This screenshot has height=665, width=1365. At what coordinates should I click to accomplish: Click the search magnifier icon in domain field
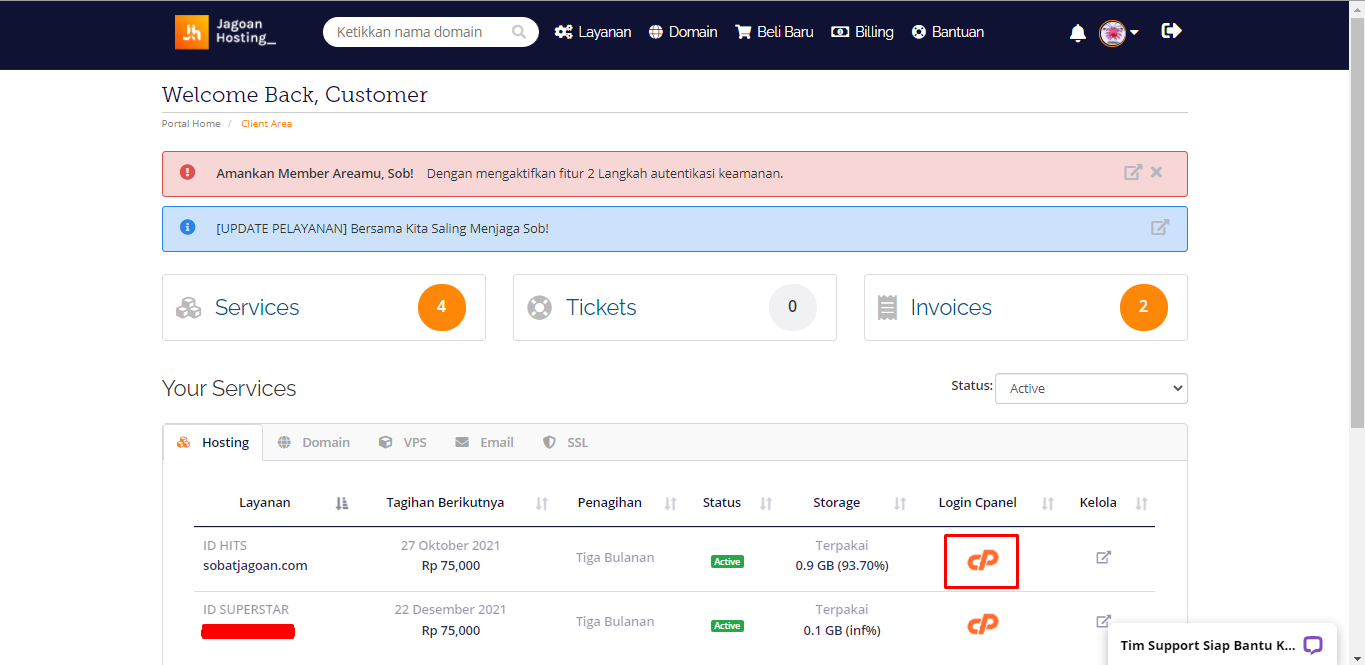(x=519, y=32)
